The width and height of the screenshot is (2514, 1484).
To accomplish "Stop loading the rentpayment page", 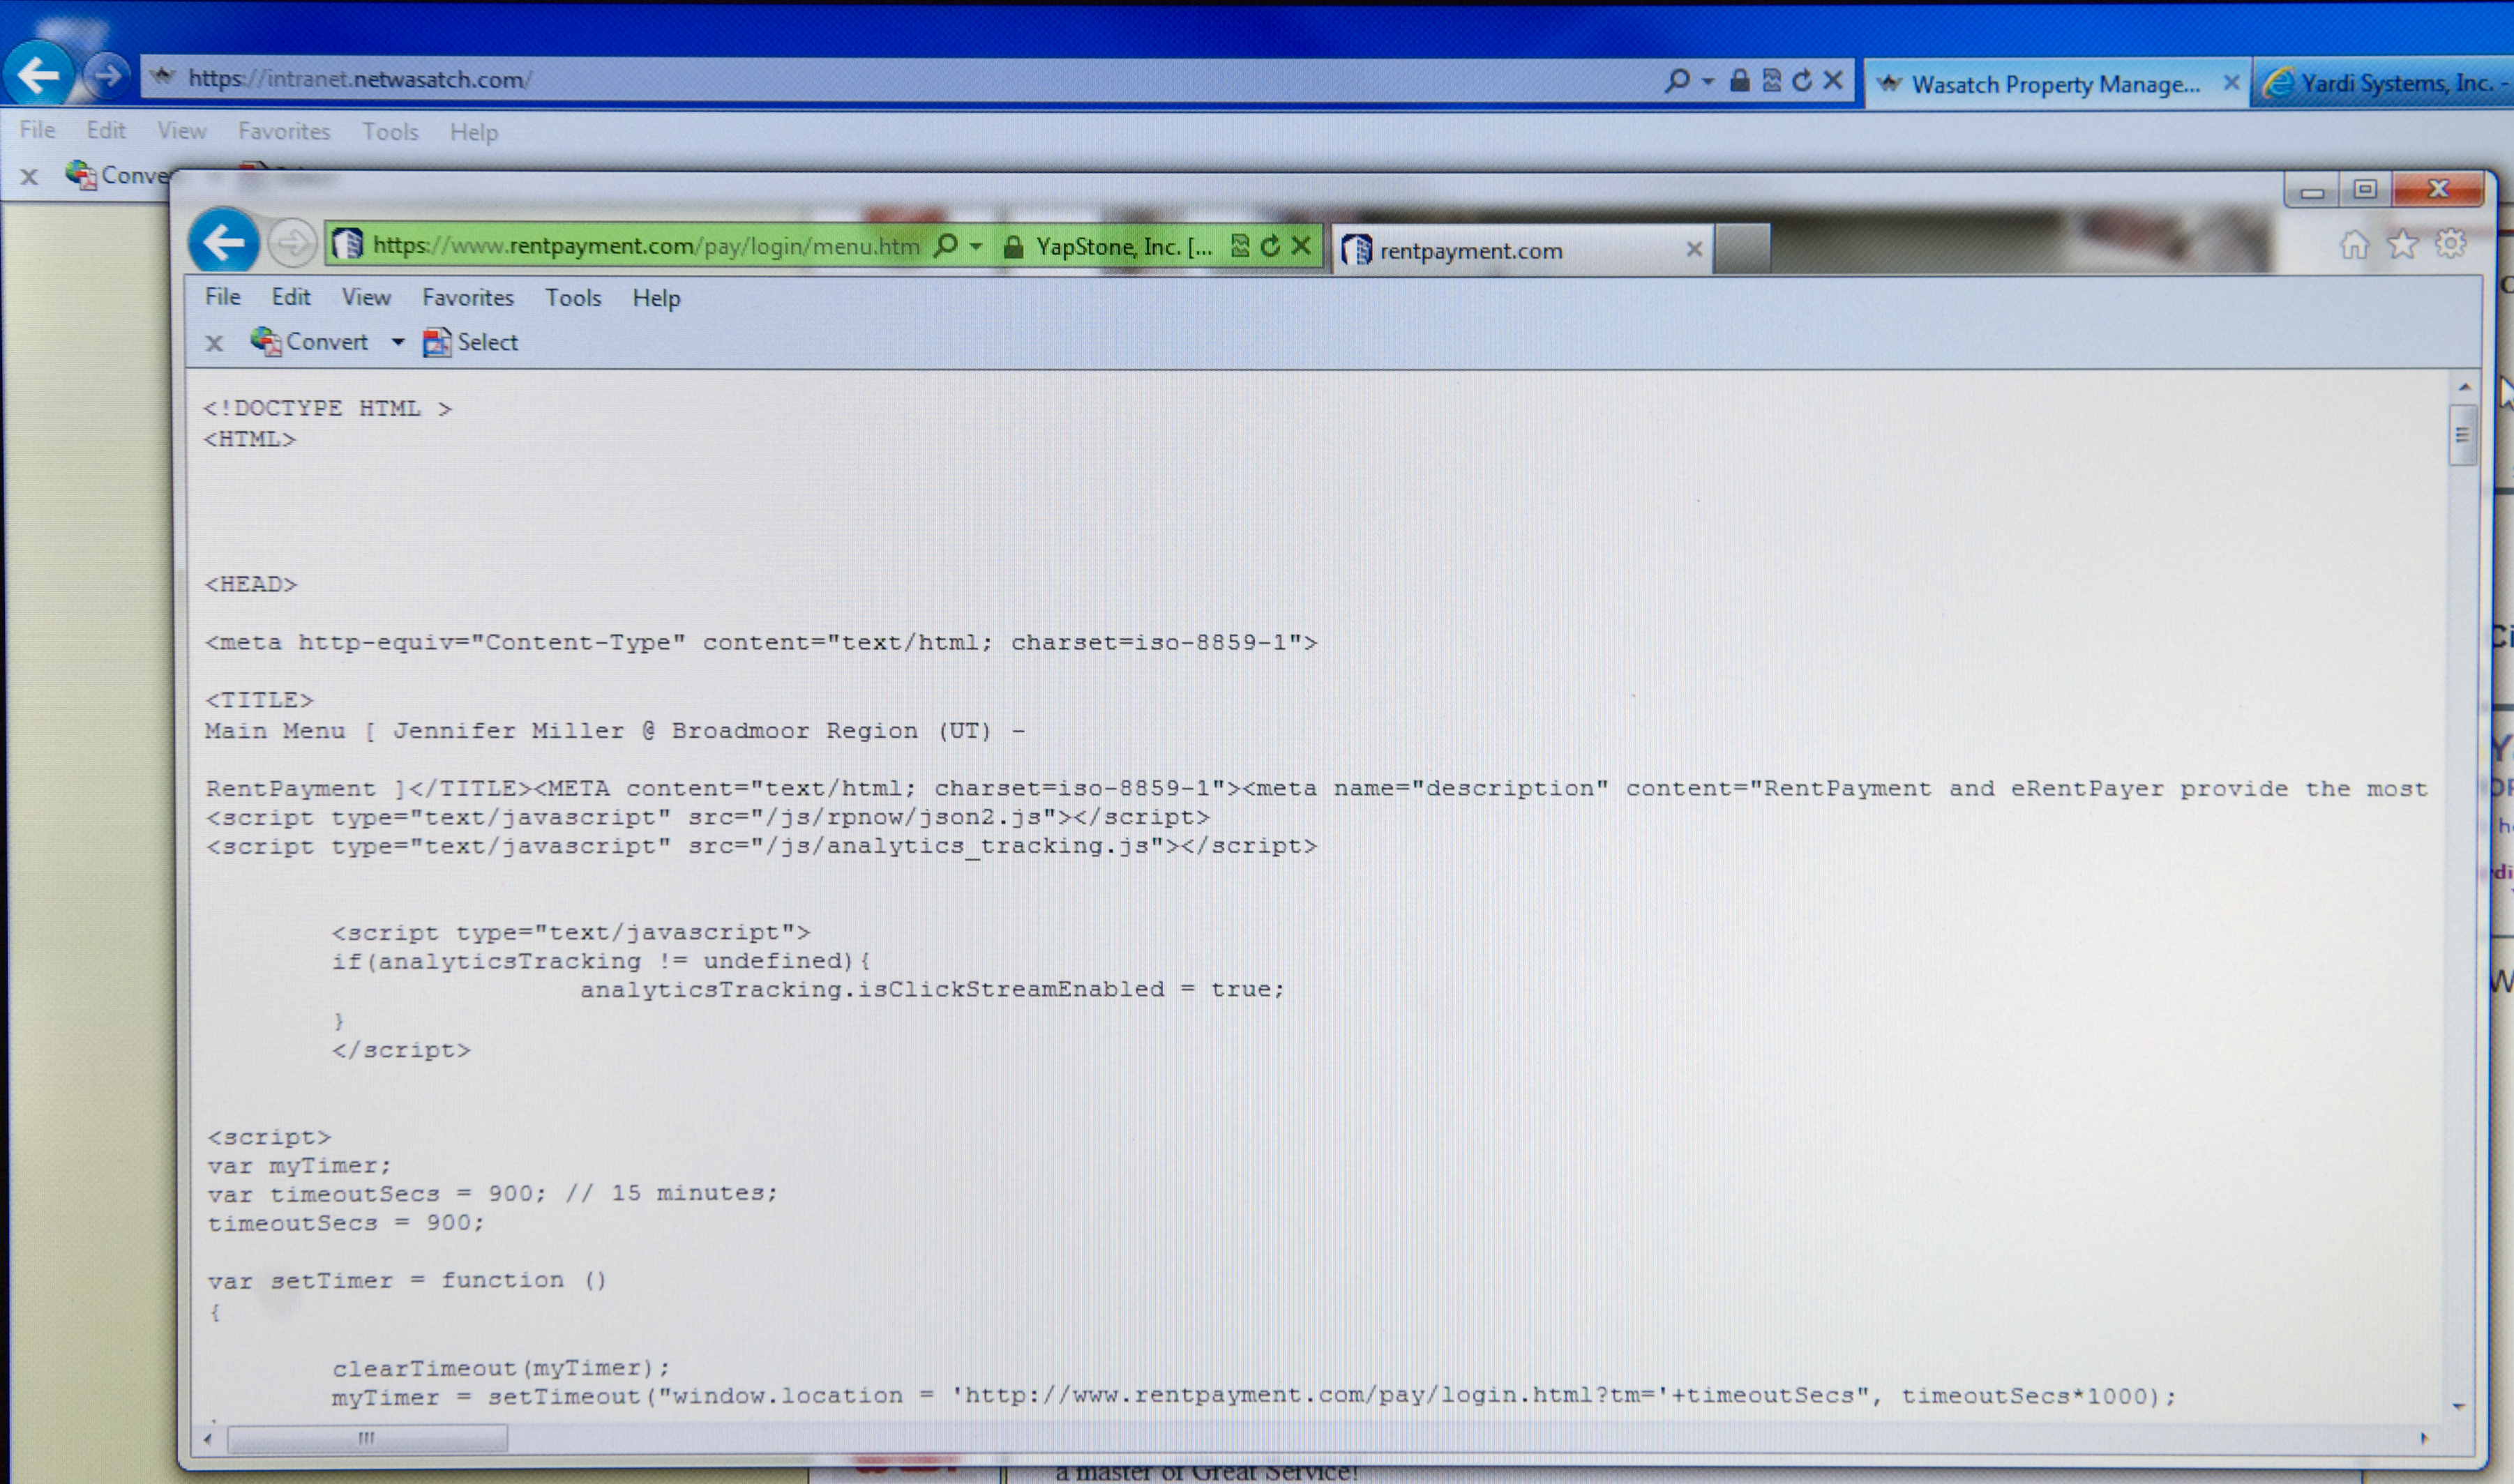I will point(1301,246).
